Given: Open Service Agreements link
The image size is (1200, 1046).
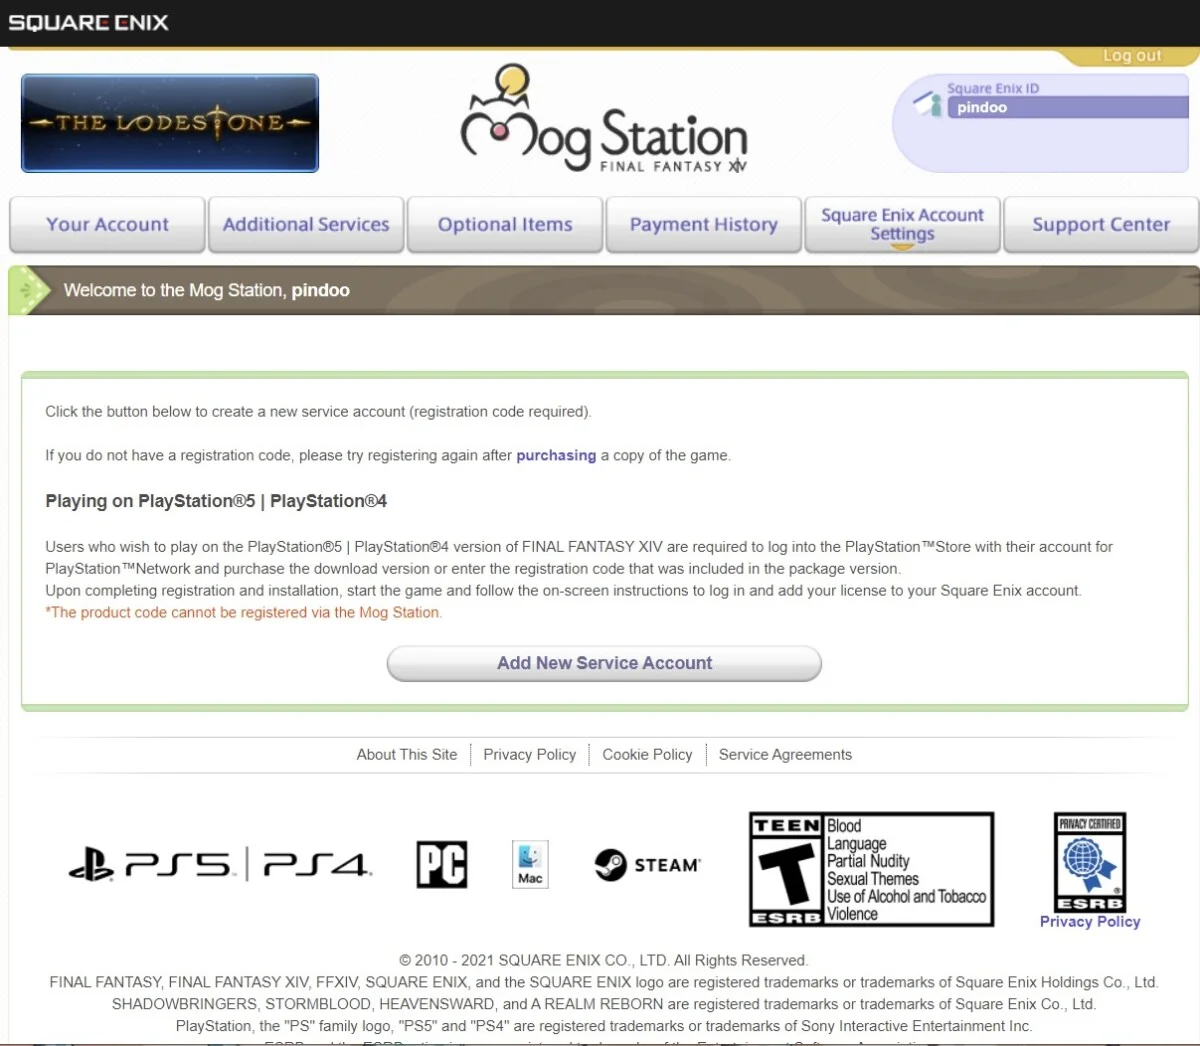Looking at the screenshot, I should pos(785,755).
